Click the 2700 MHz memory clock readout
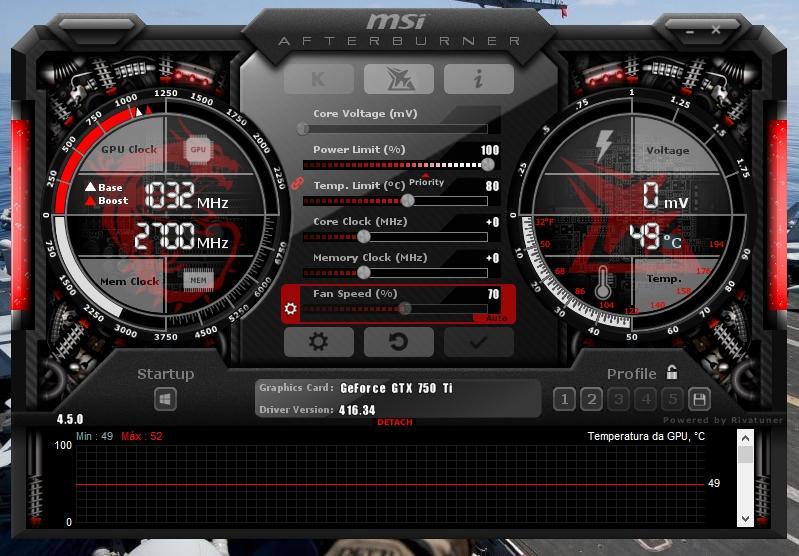 pyautogui.click(x=181, y=237)
